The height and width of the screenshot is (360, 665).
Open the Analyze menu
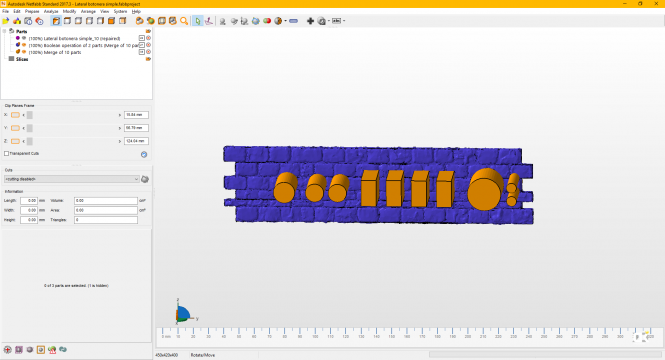point(51,11)
